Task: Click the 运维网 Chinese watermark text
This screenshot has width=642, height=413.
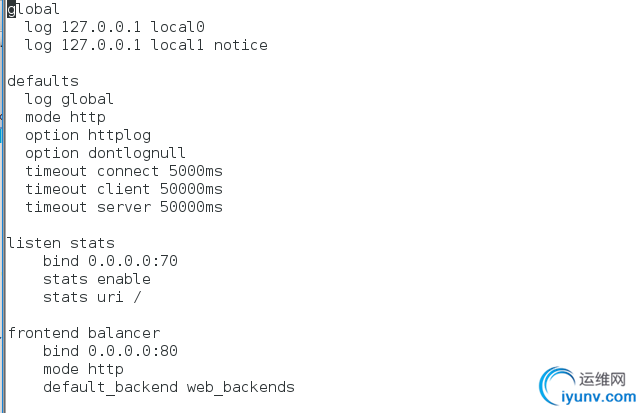Action: [602, 379]
